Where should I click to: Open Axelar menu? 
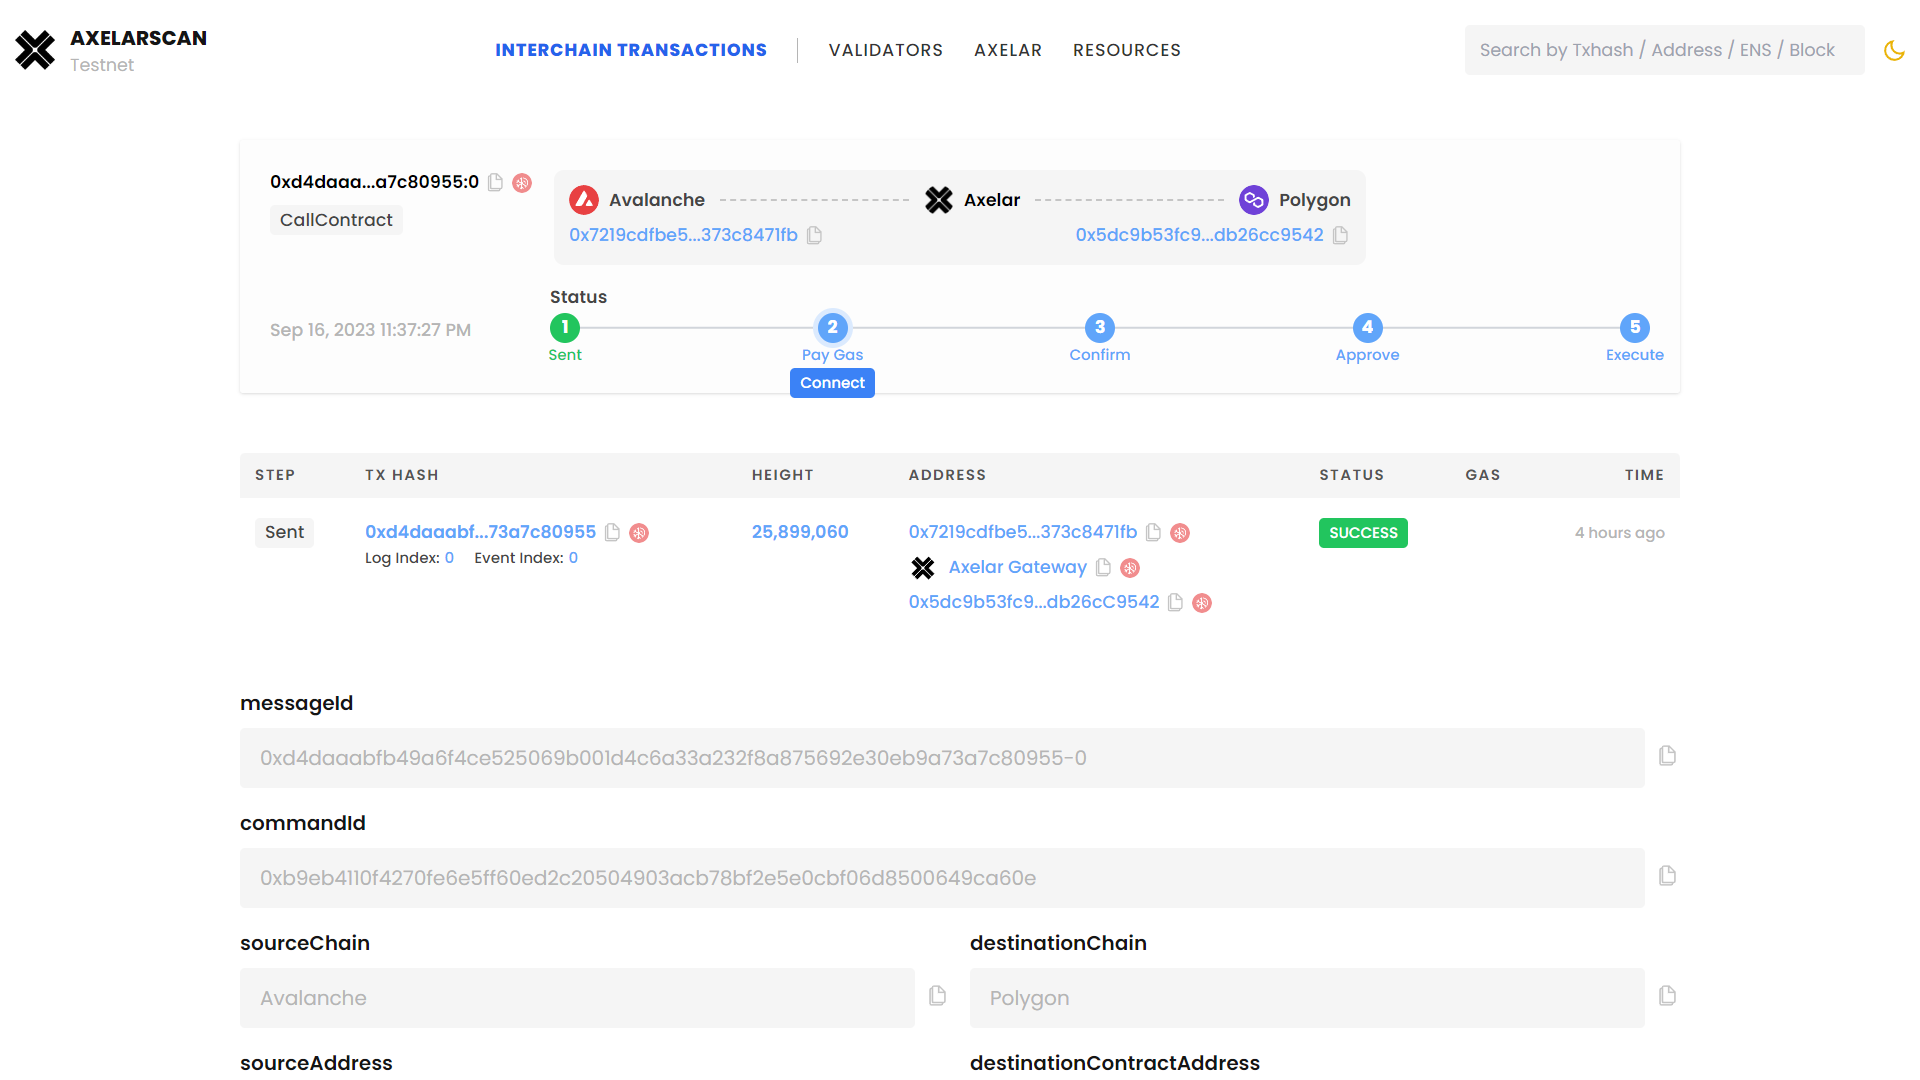click(1007, 50)
